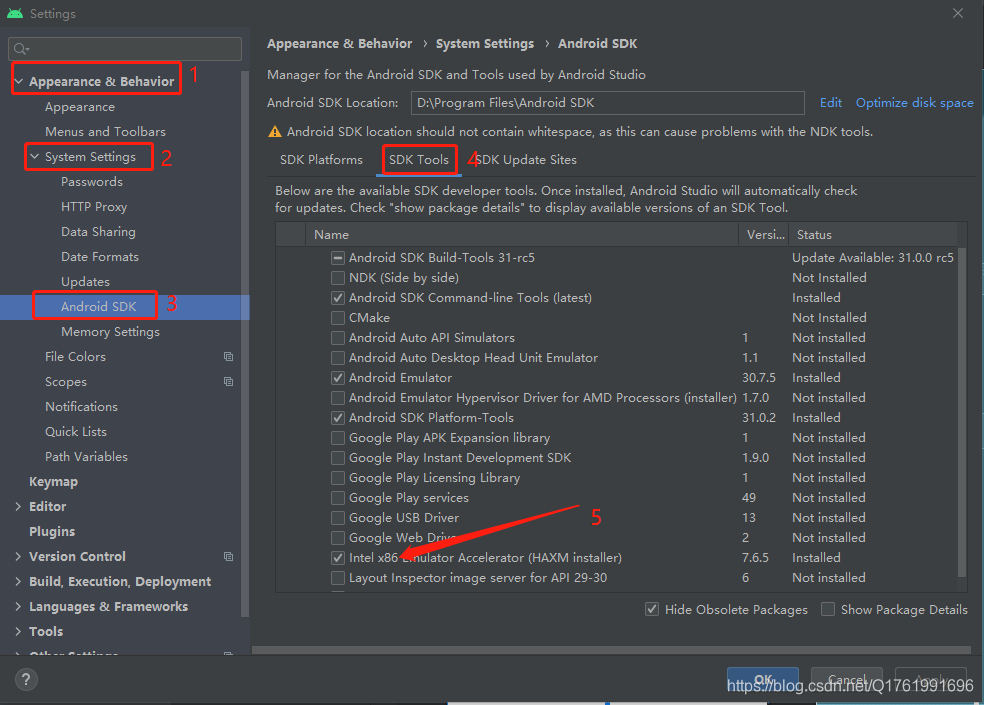The height and width of the screenshot is (705, 984).
Task: Open the Appearance settings page
Action: coord(80,107)
